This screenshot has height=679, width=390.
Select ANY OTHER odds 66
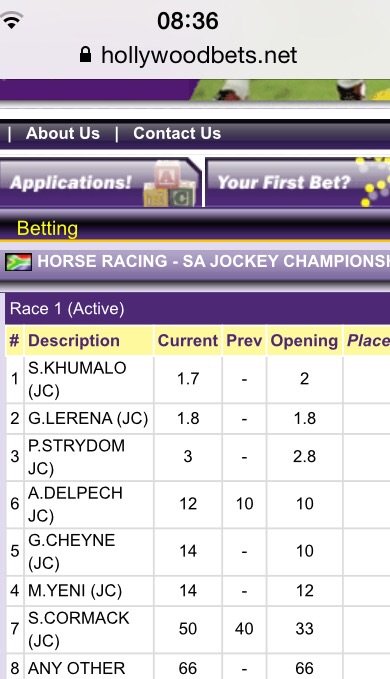click(188, 668)
